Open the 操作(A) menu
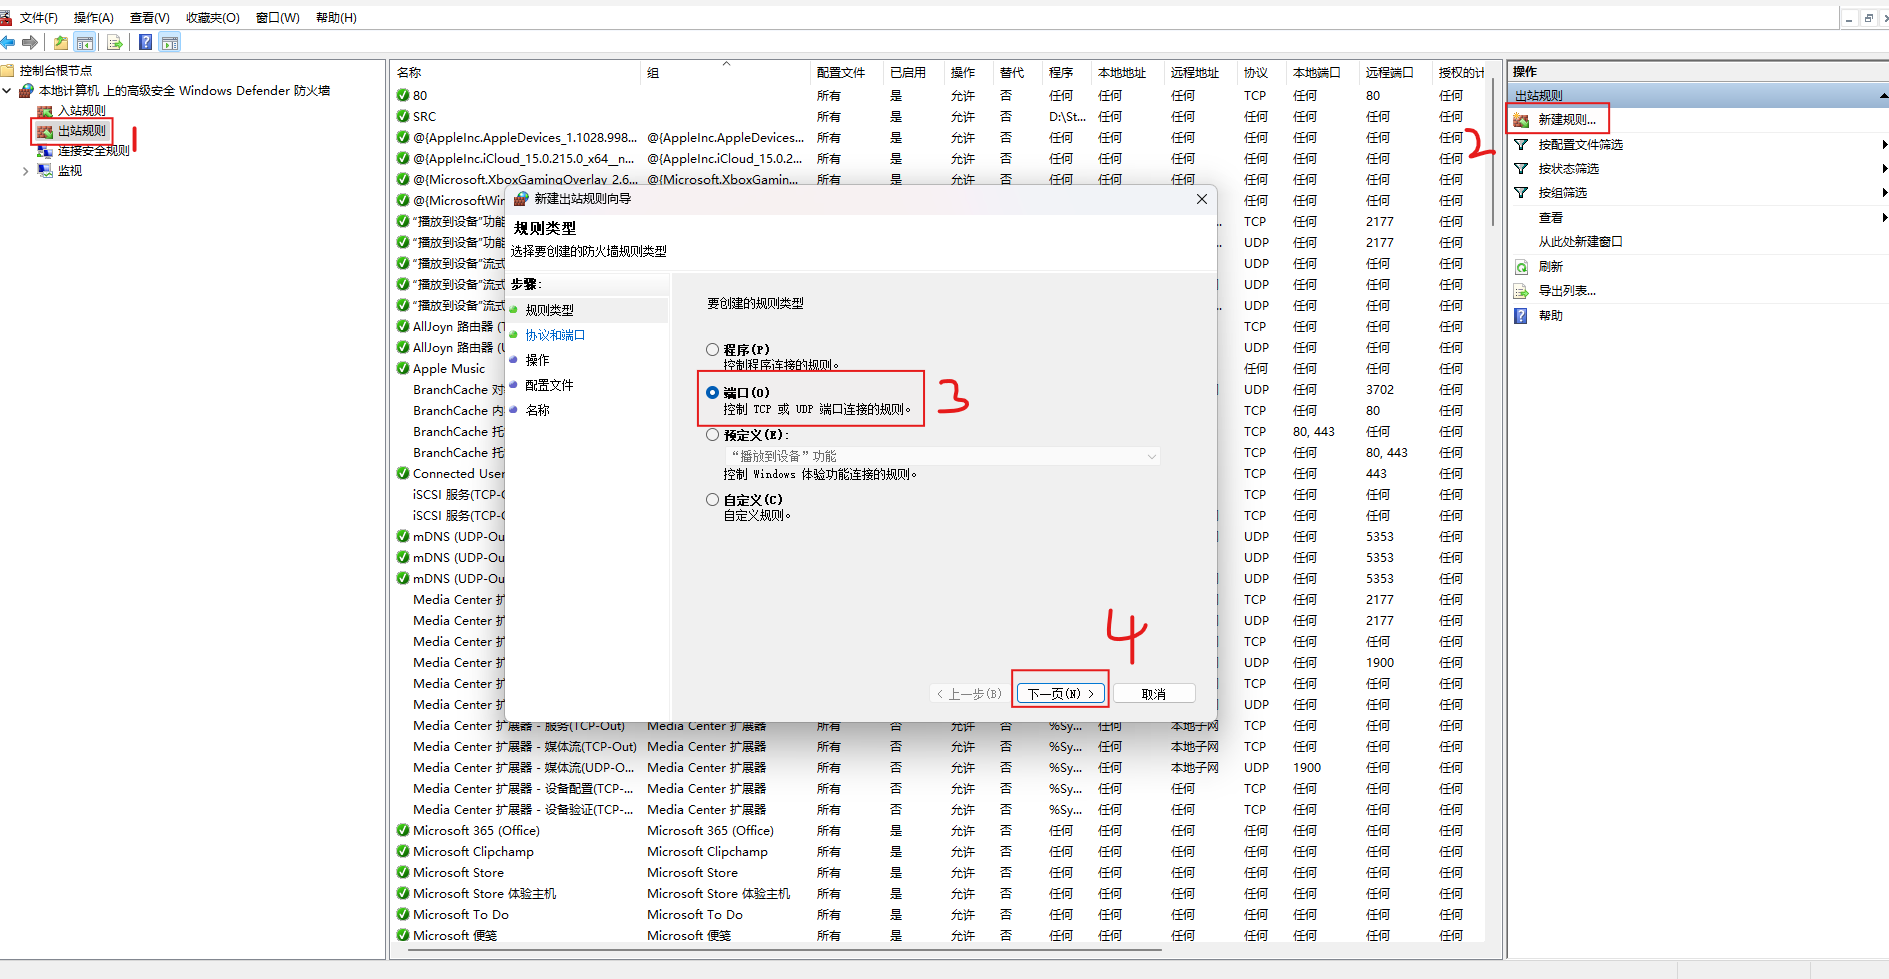The height and width of the screenshot is (979, 1889). [93, 18]
